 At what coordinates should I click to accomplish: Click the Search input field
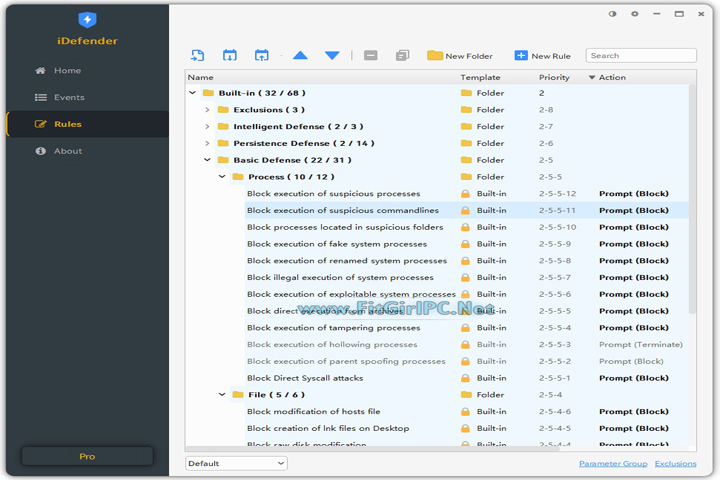pyautogui.click(x=641, y=56)
